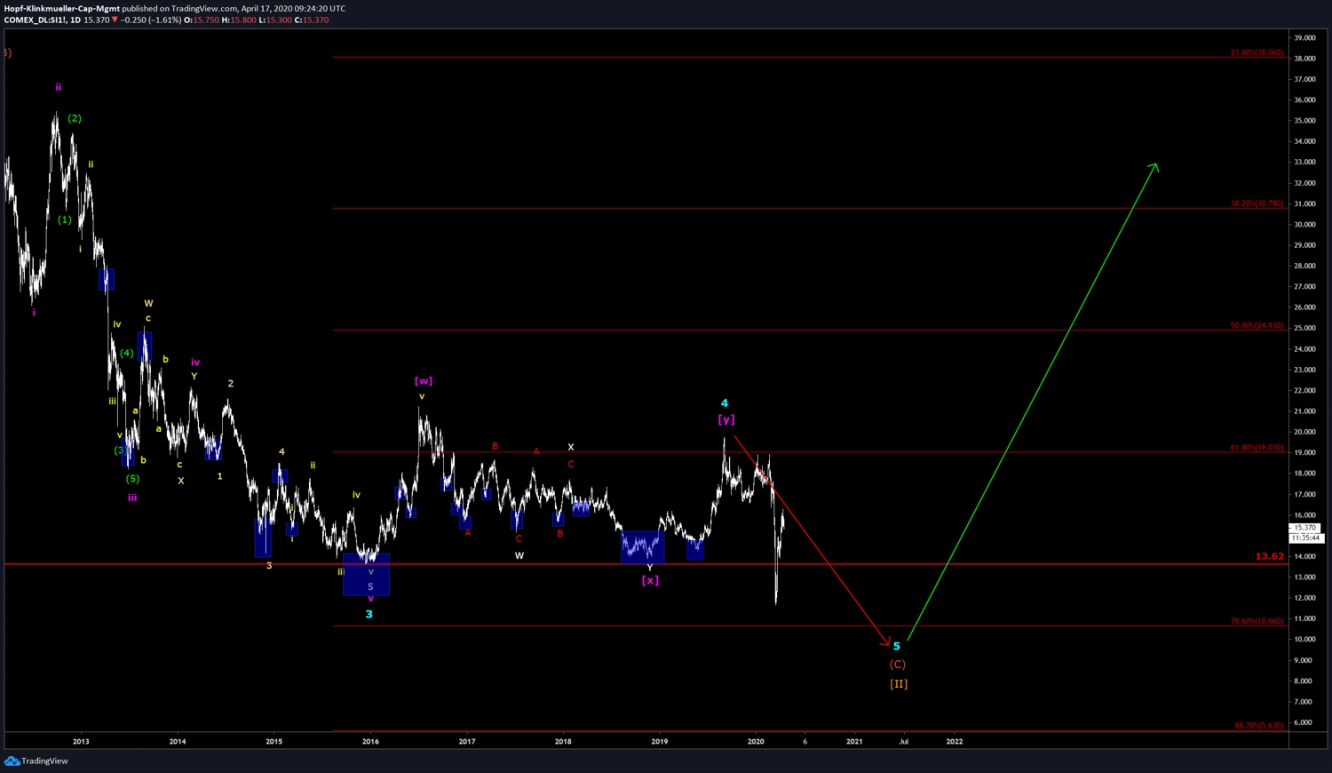The image size is (1332, 773).
Task: Click the 2017 label on time axis
Action: (x=466, y=742)
